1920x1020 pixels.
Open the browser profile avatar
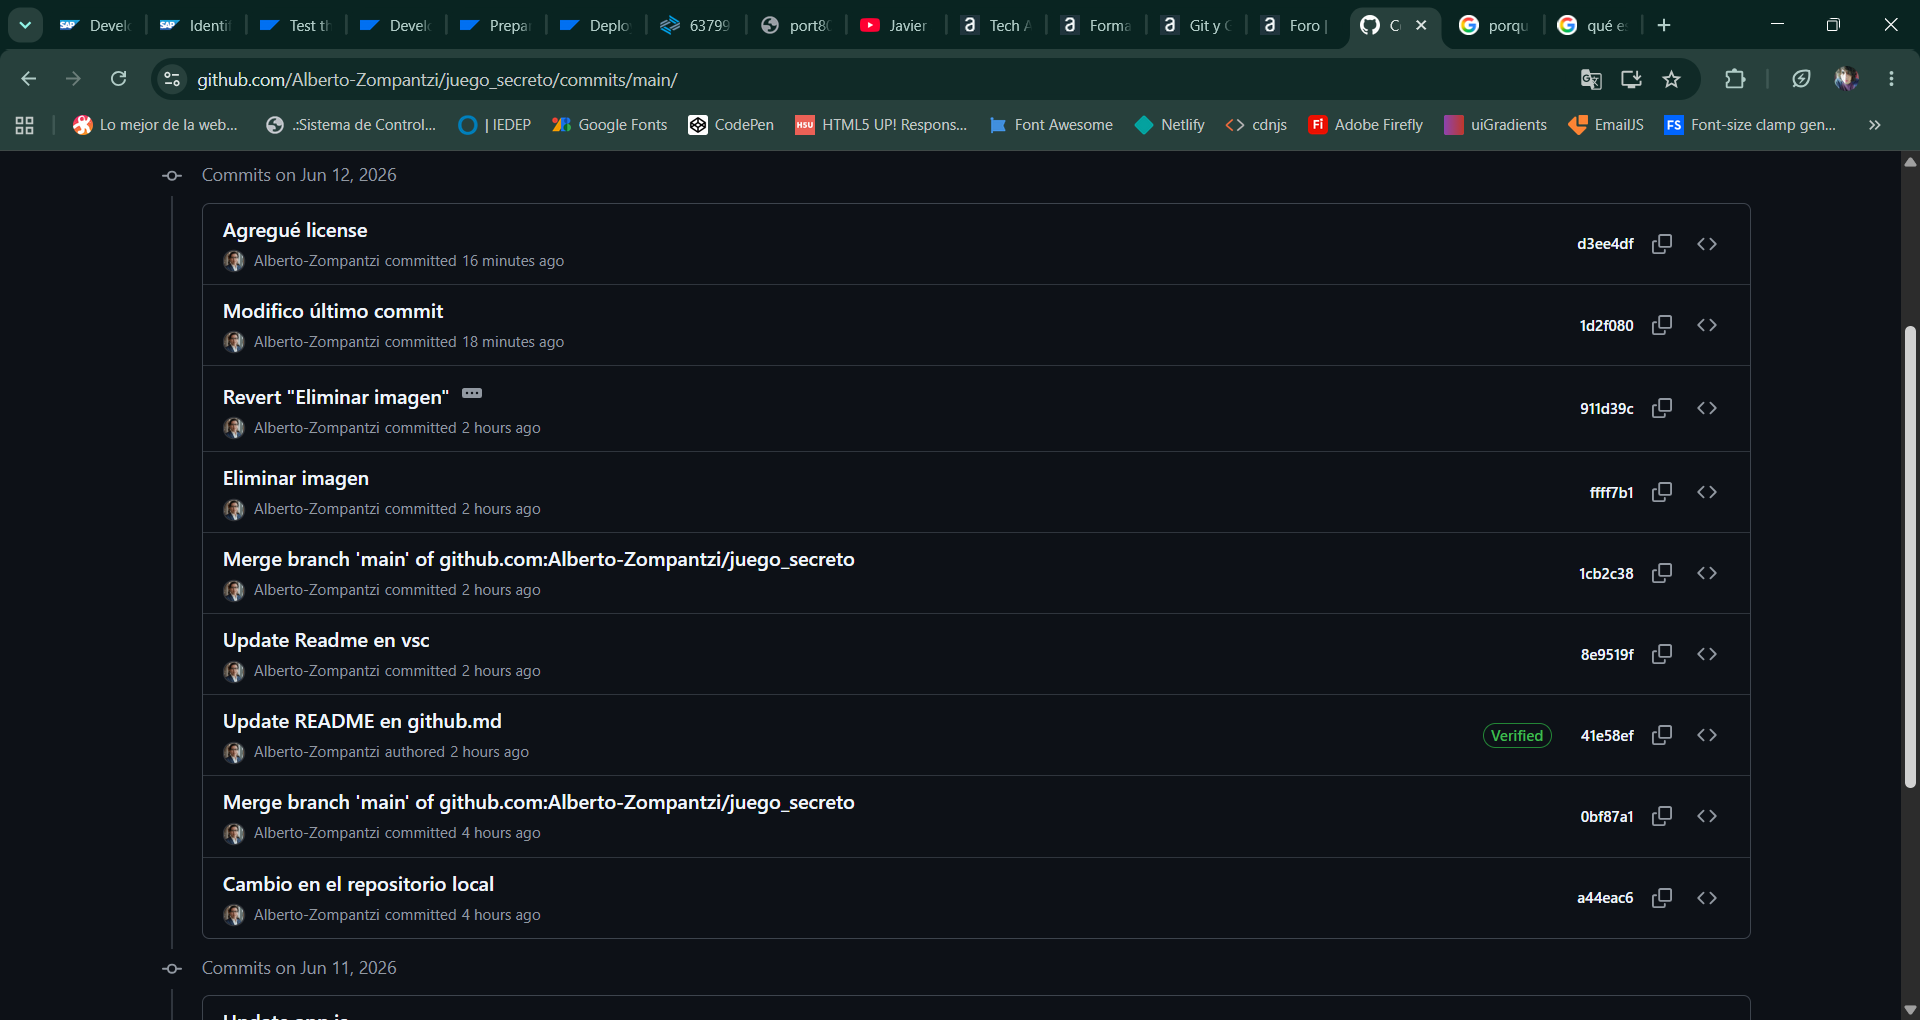[1846, 79]
